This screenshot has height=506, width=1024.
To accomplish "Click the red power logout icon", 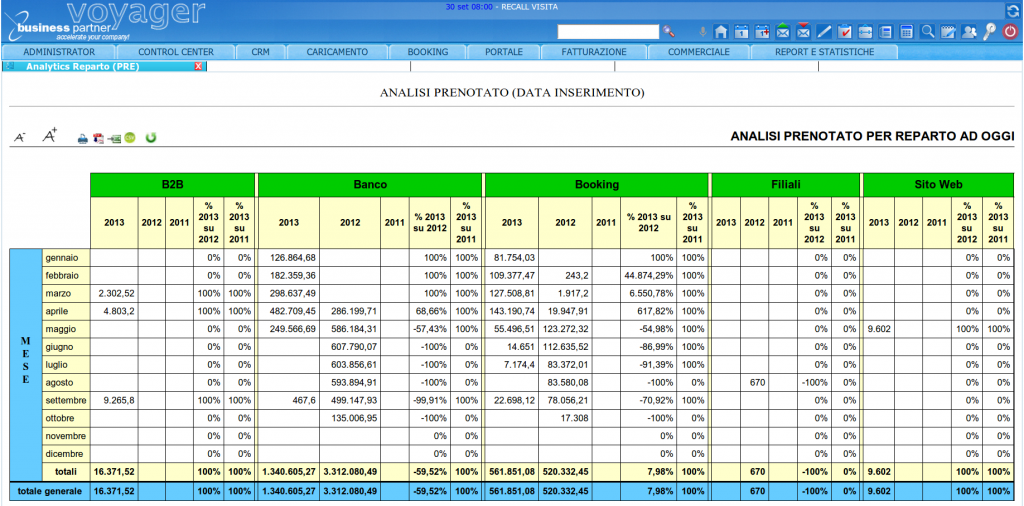I will 1010,31.
